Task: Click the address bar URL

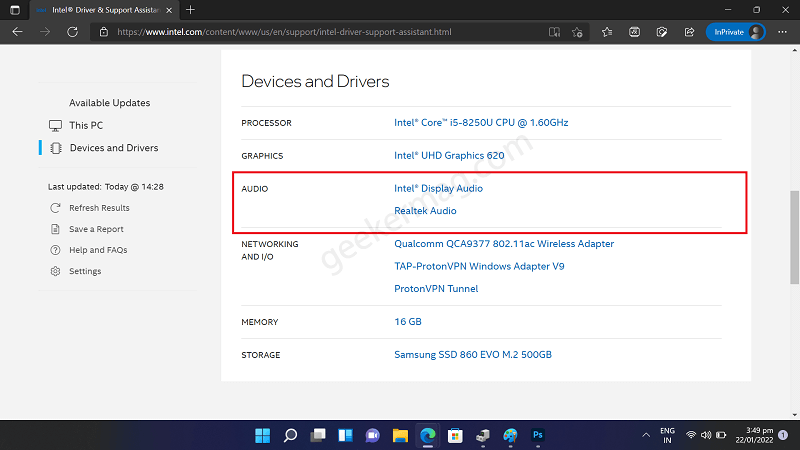Action: [284, 32]
